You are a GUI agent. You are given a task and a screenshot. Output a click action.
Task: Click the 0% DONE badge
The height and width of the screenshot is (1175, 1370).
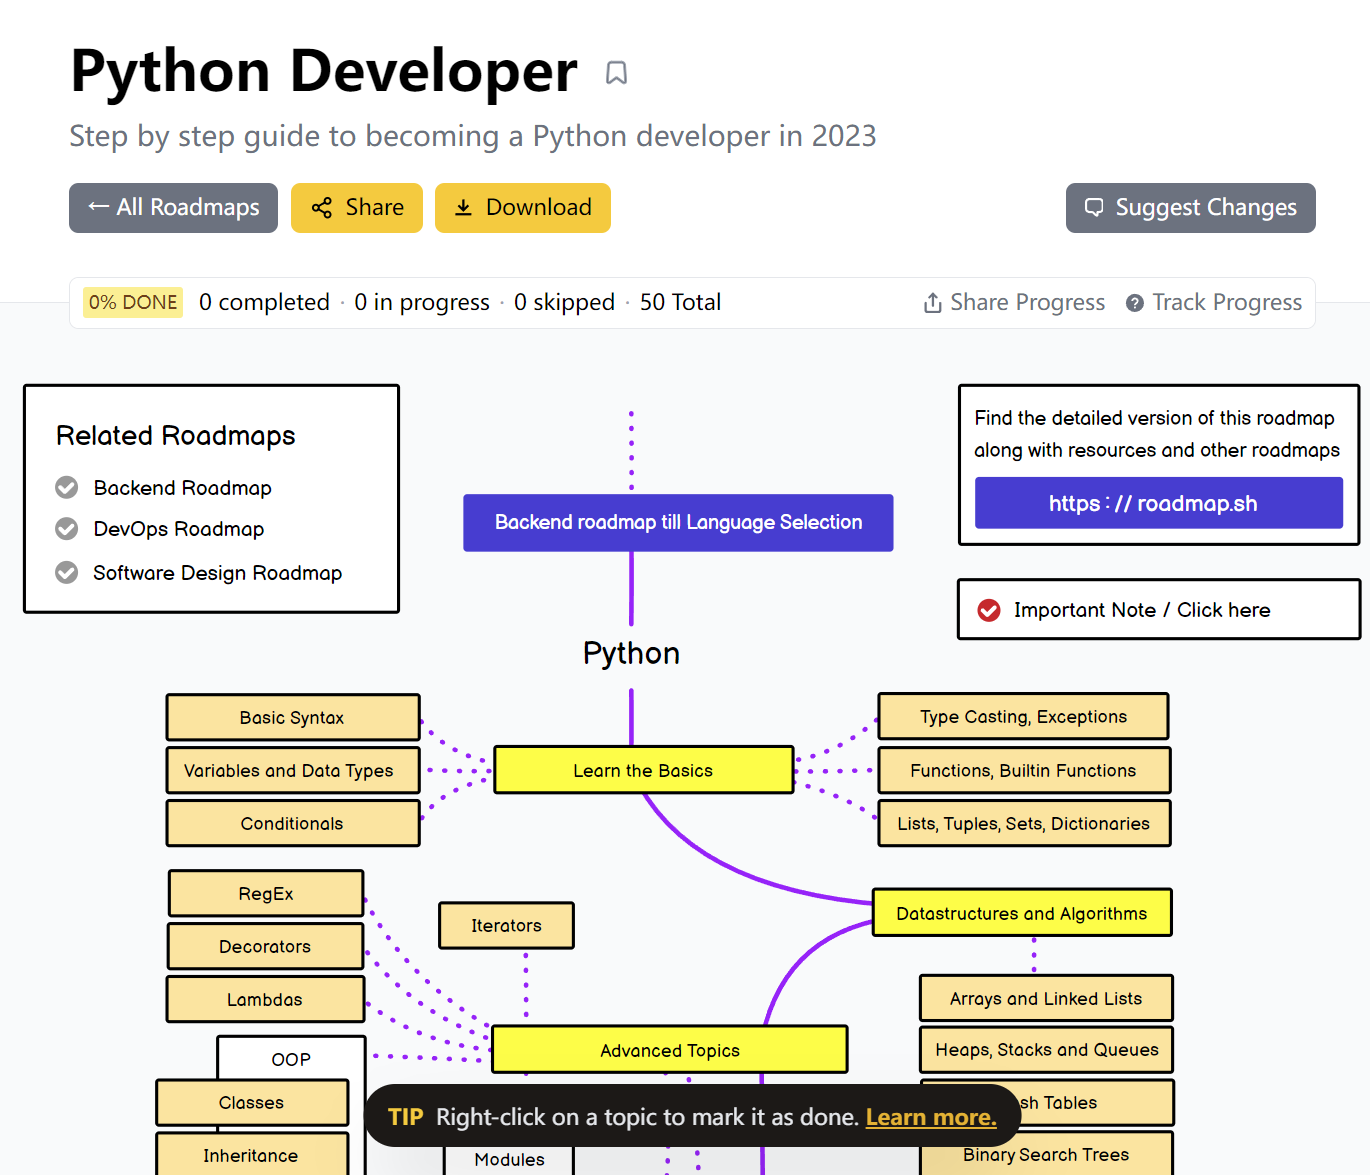tap(133, 303)
